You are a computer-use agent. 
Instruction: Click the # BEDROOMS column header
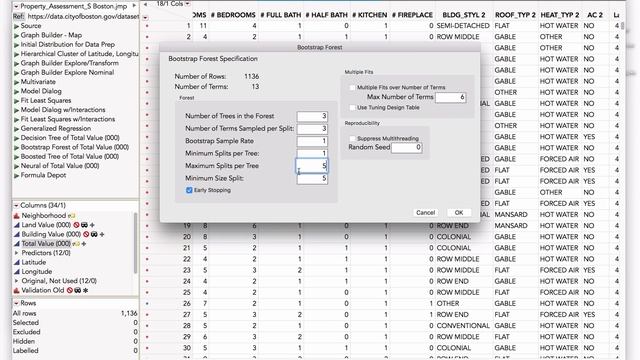233,15
